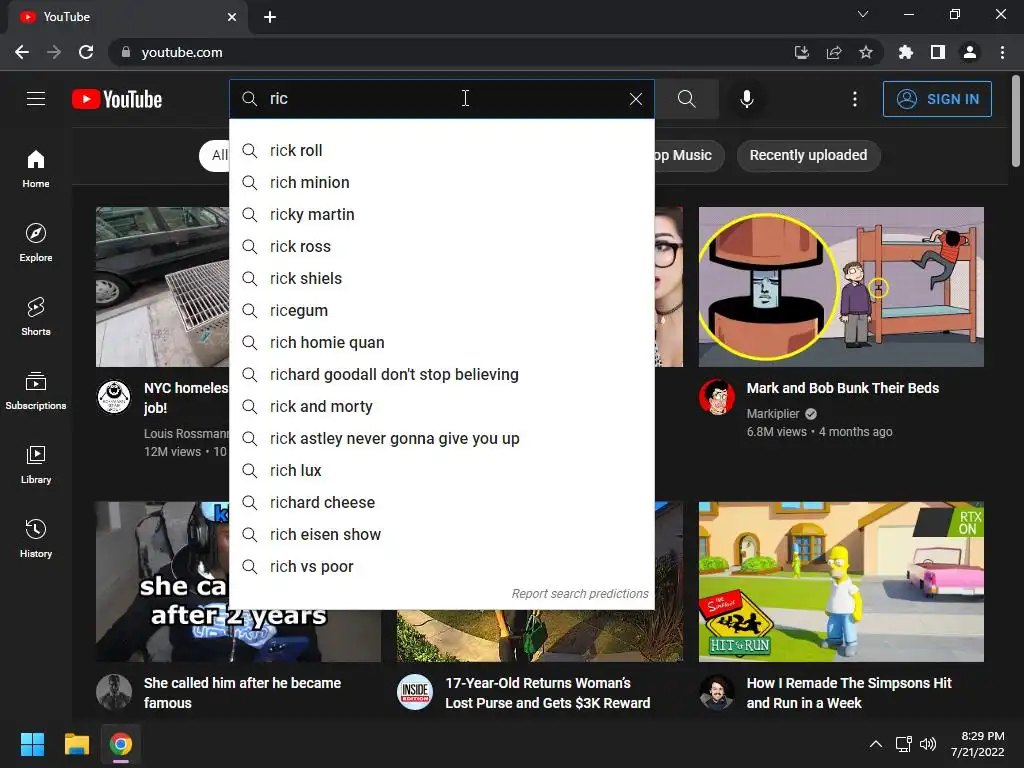Open Explore in the sidebar
Viewport: 1024px width, 768px height.
[36, 242]
